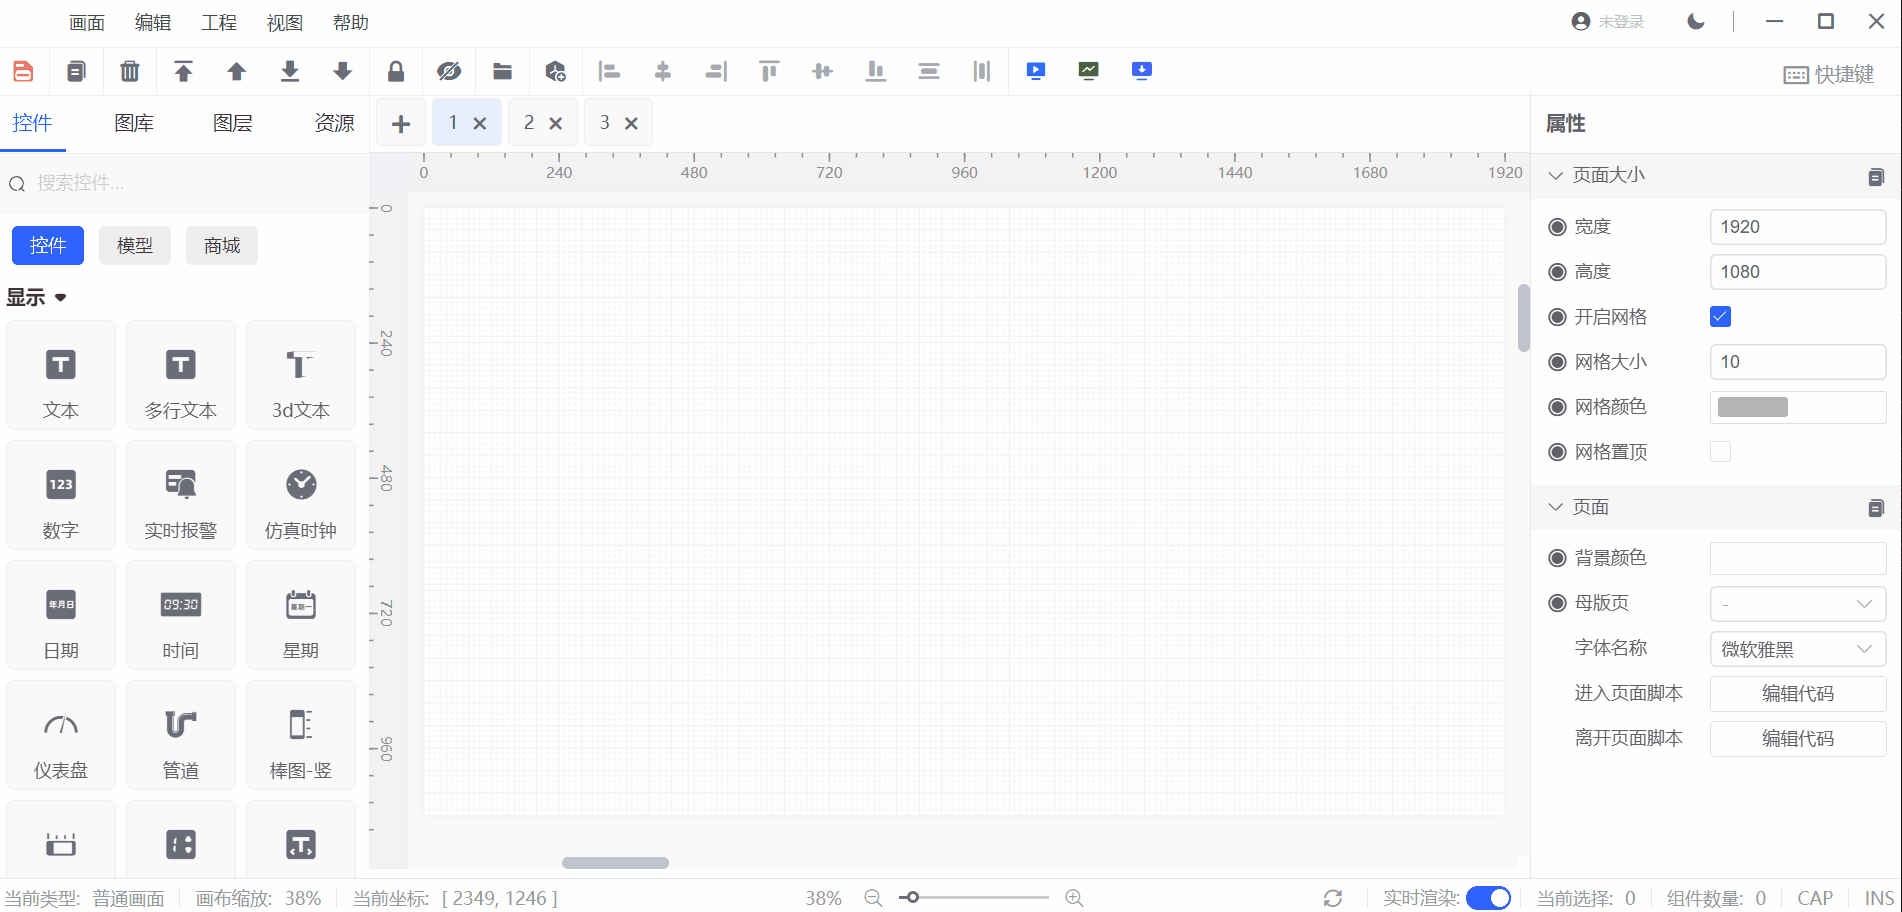Click the bring-to-top arrow icon
Viewport: 1902px width, 912px height.
[183, 71]
